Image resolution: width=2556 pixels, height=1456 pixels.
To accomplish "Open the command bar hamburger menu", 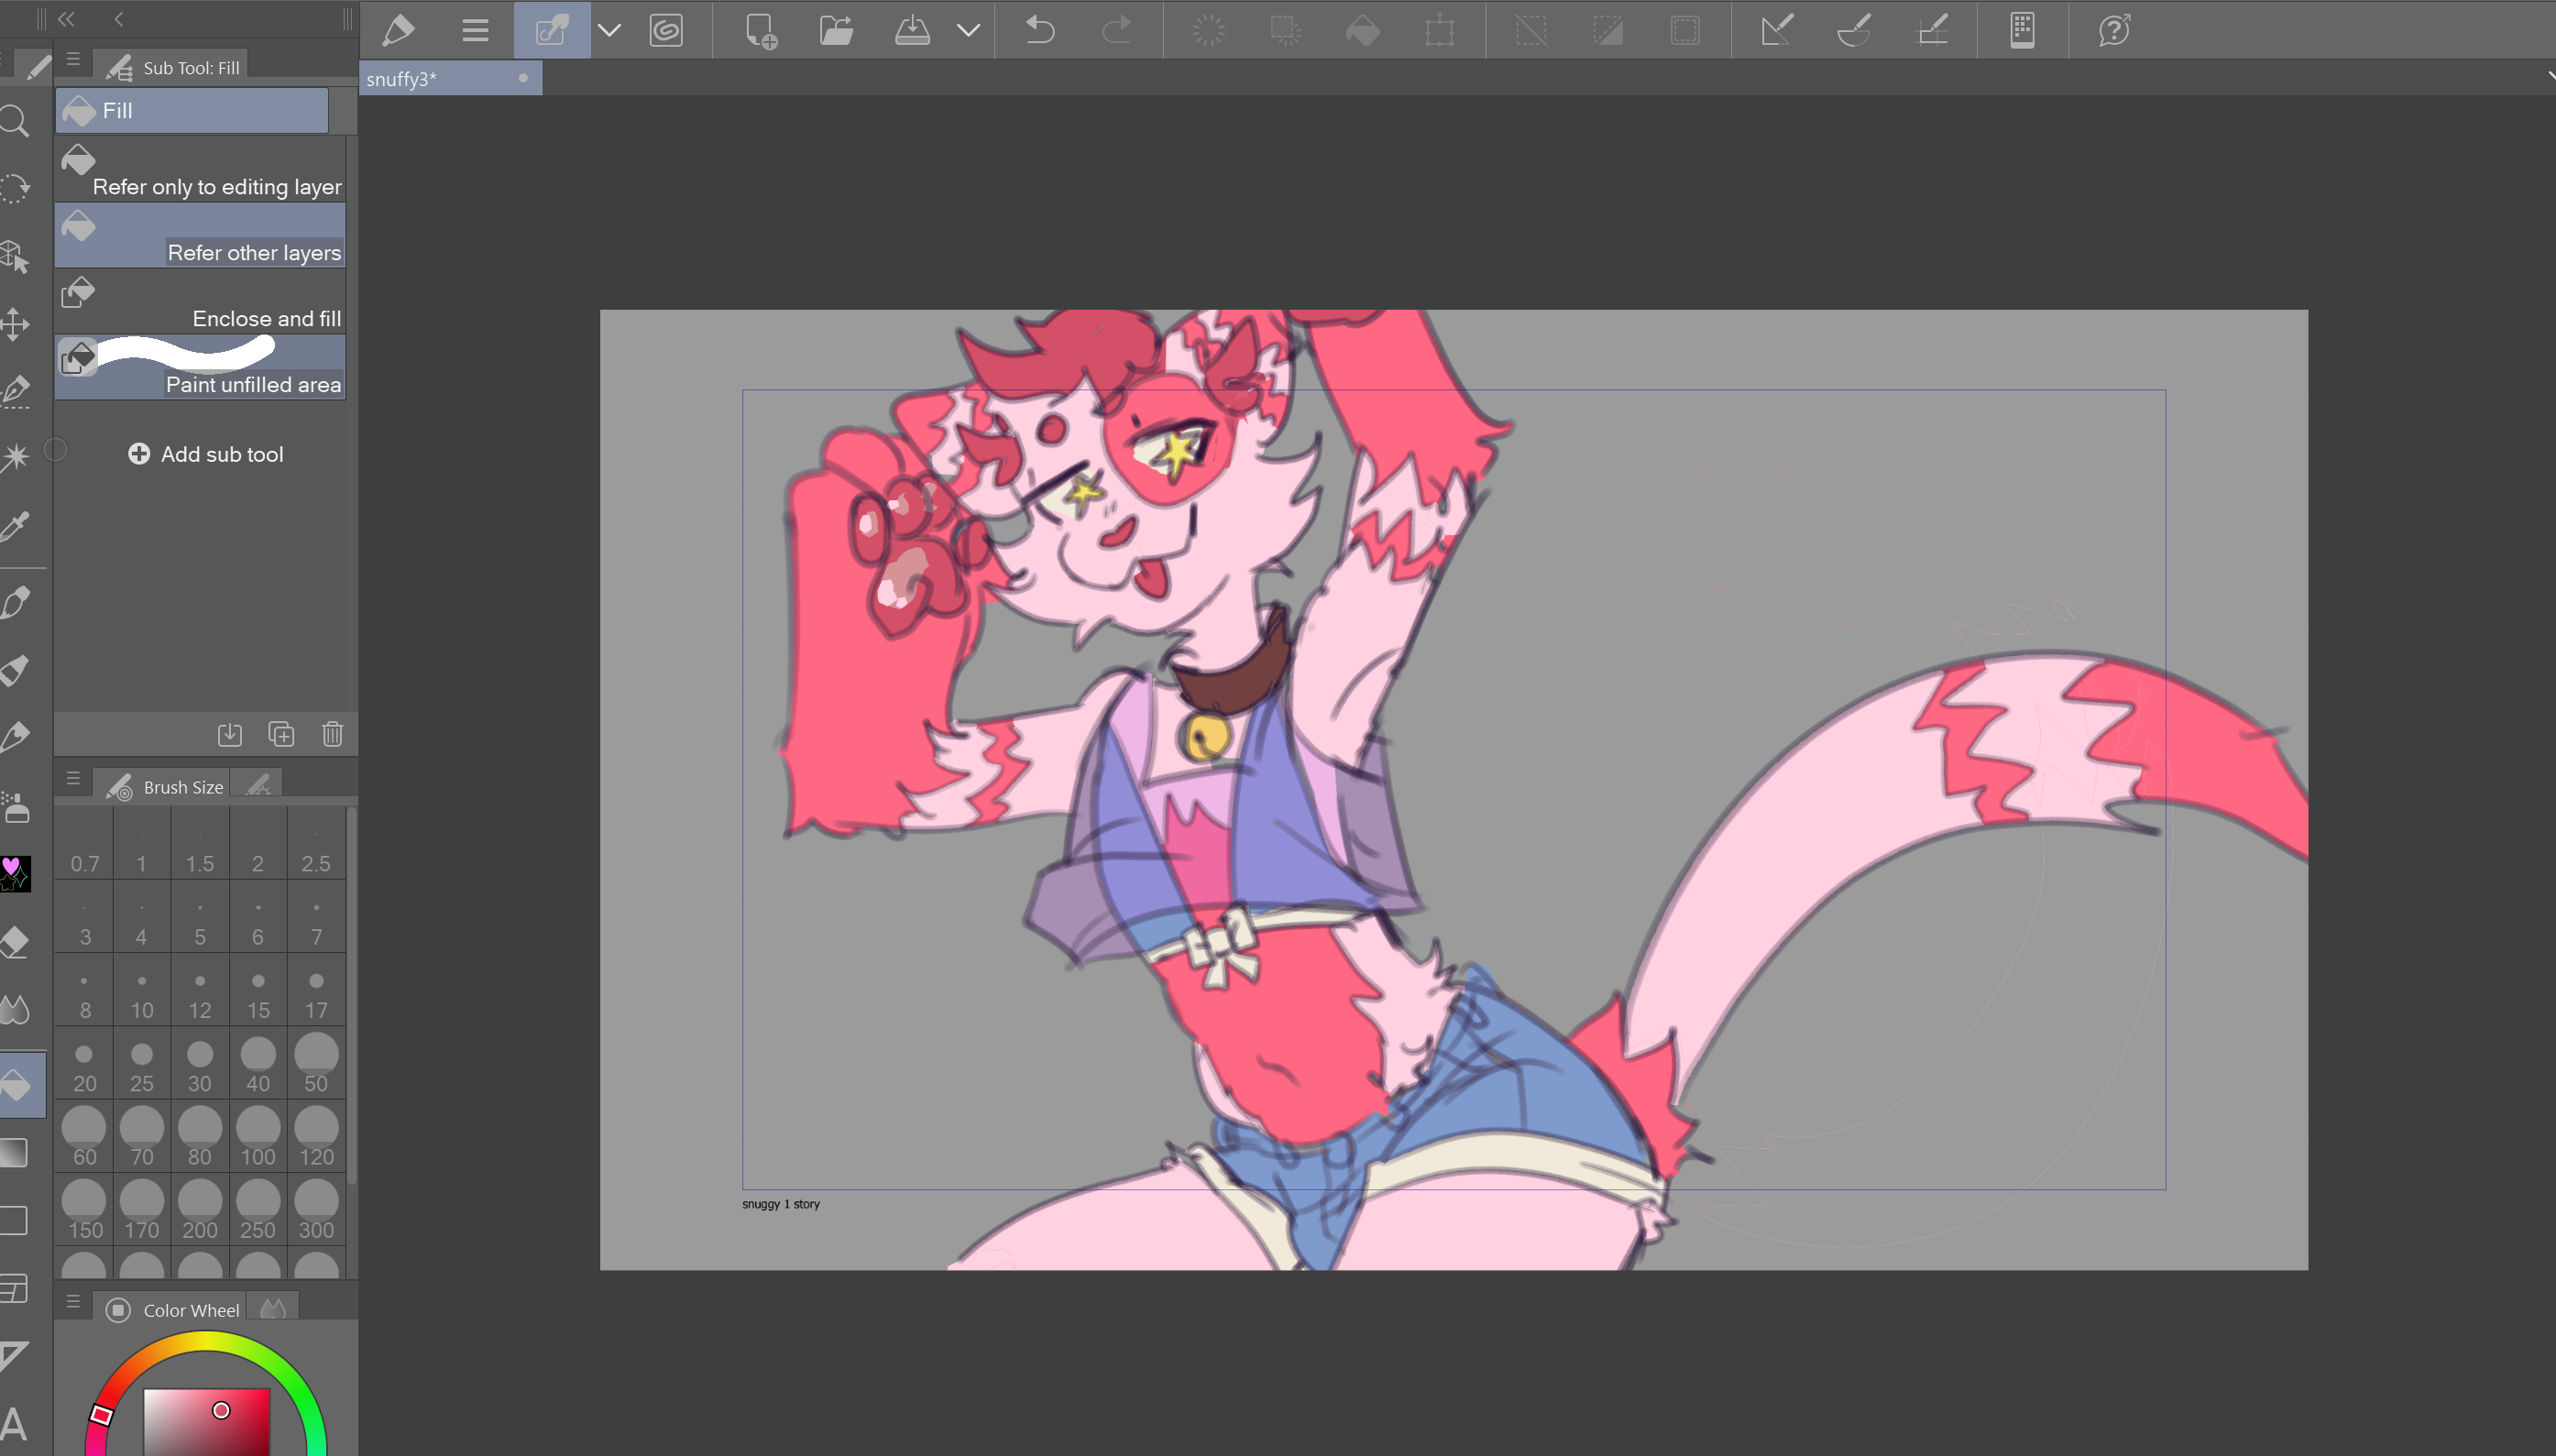I will click(x=475, y=30).
